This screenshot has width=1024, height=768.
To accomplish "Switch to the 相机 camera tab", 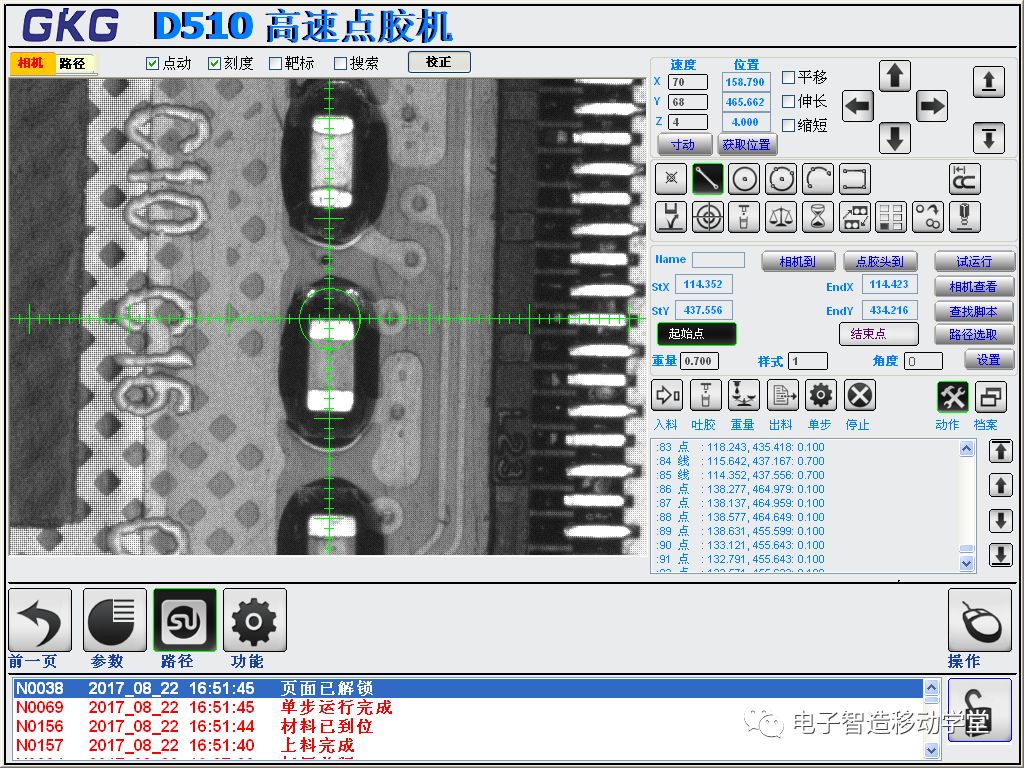I will coord(31,63).
